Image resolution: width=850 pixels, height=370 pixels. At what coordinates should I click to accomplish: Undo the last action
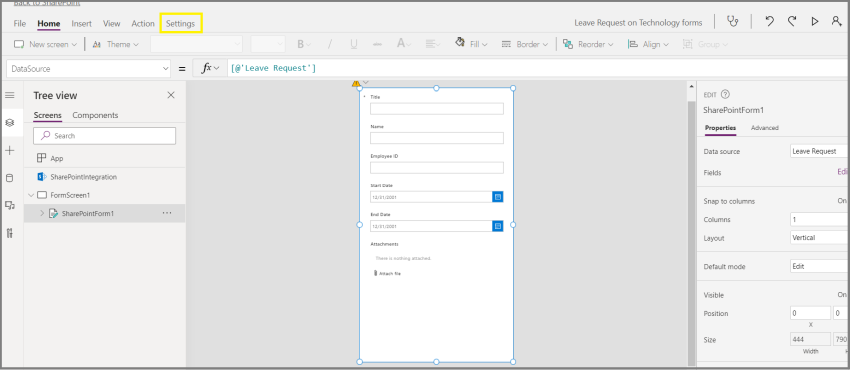click(769, 22)
